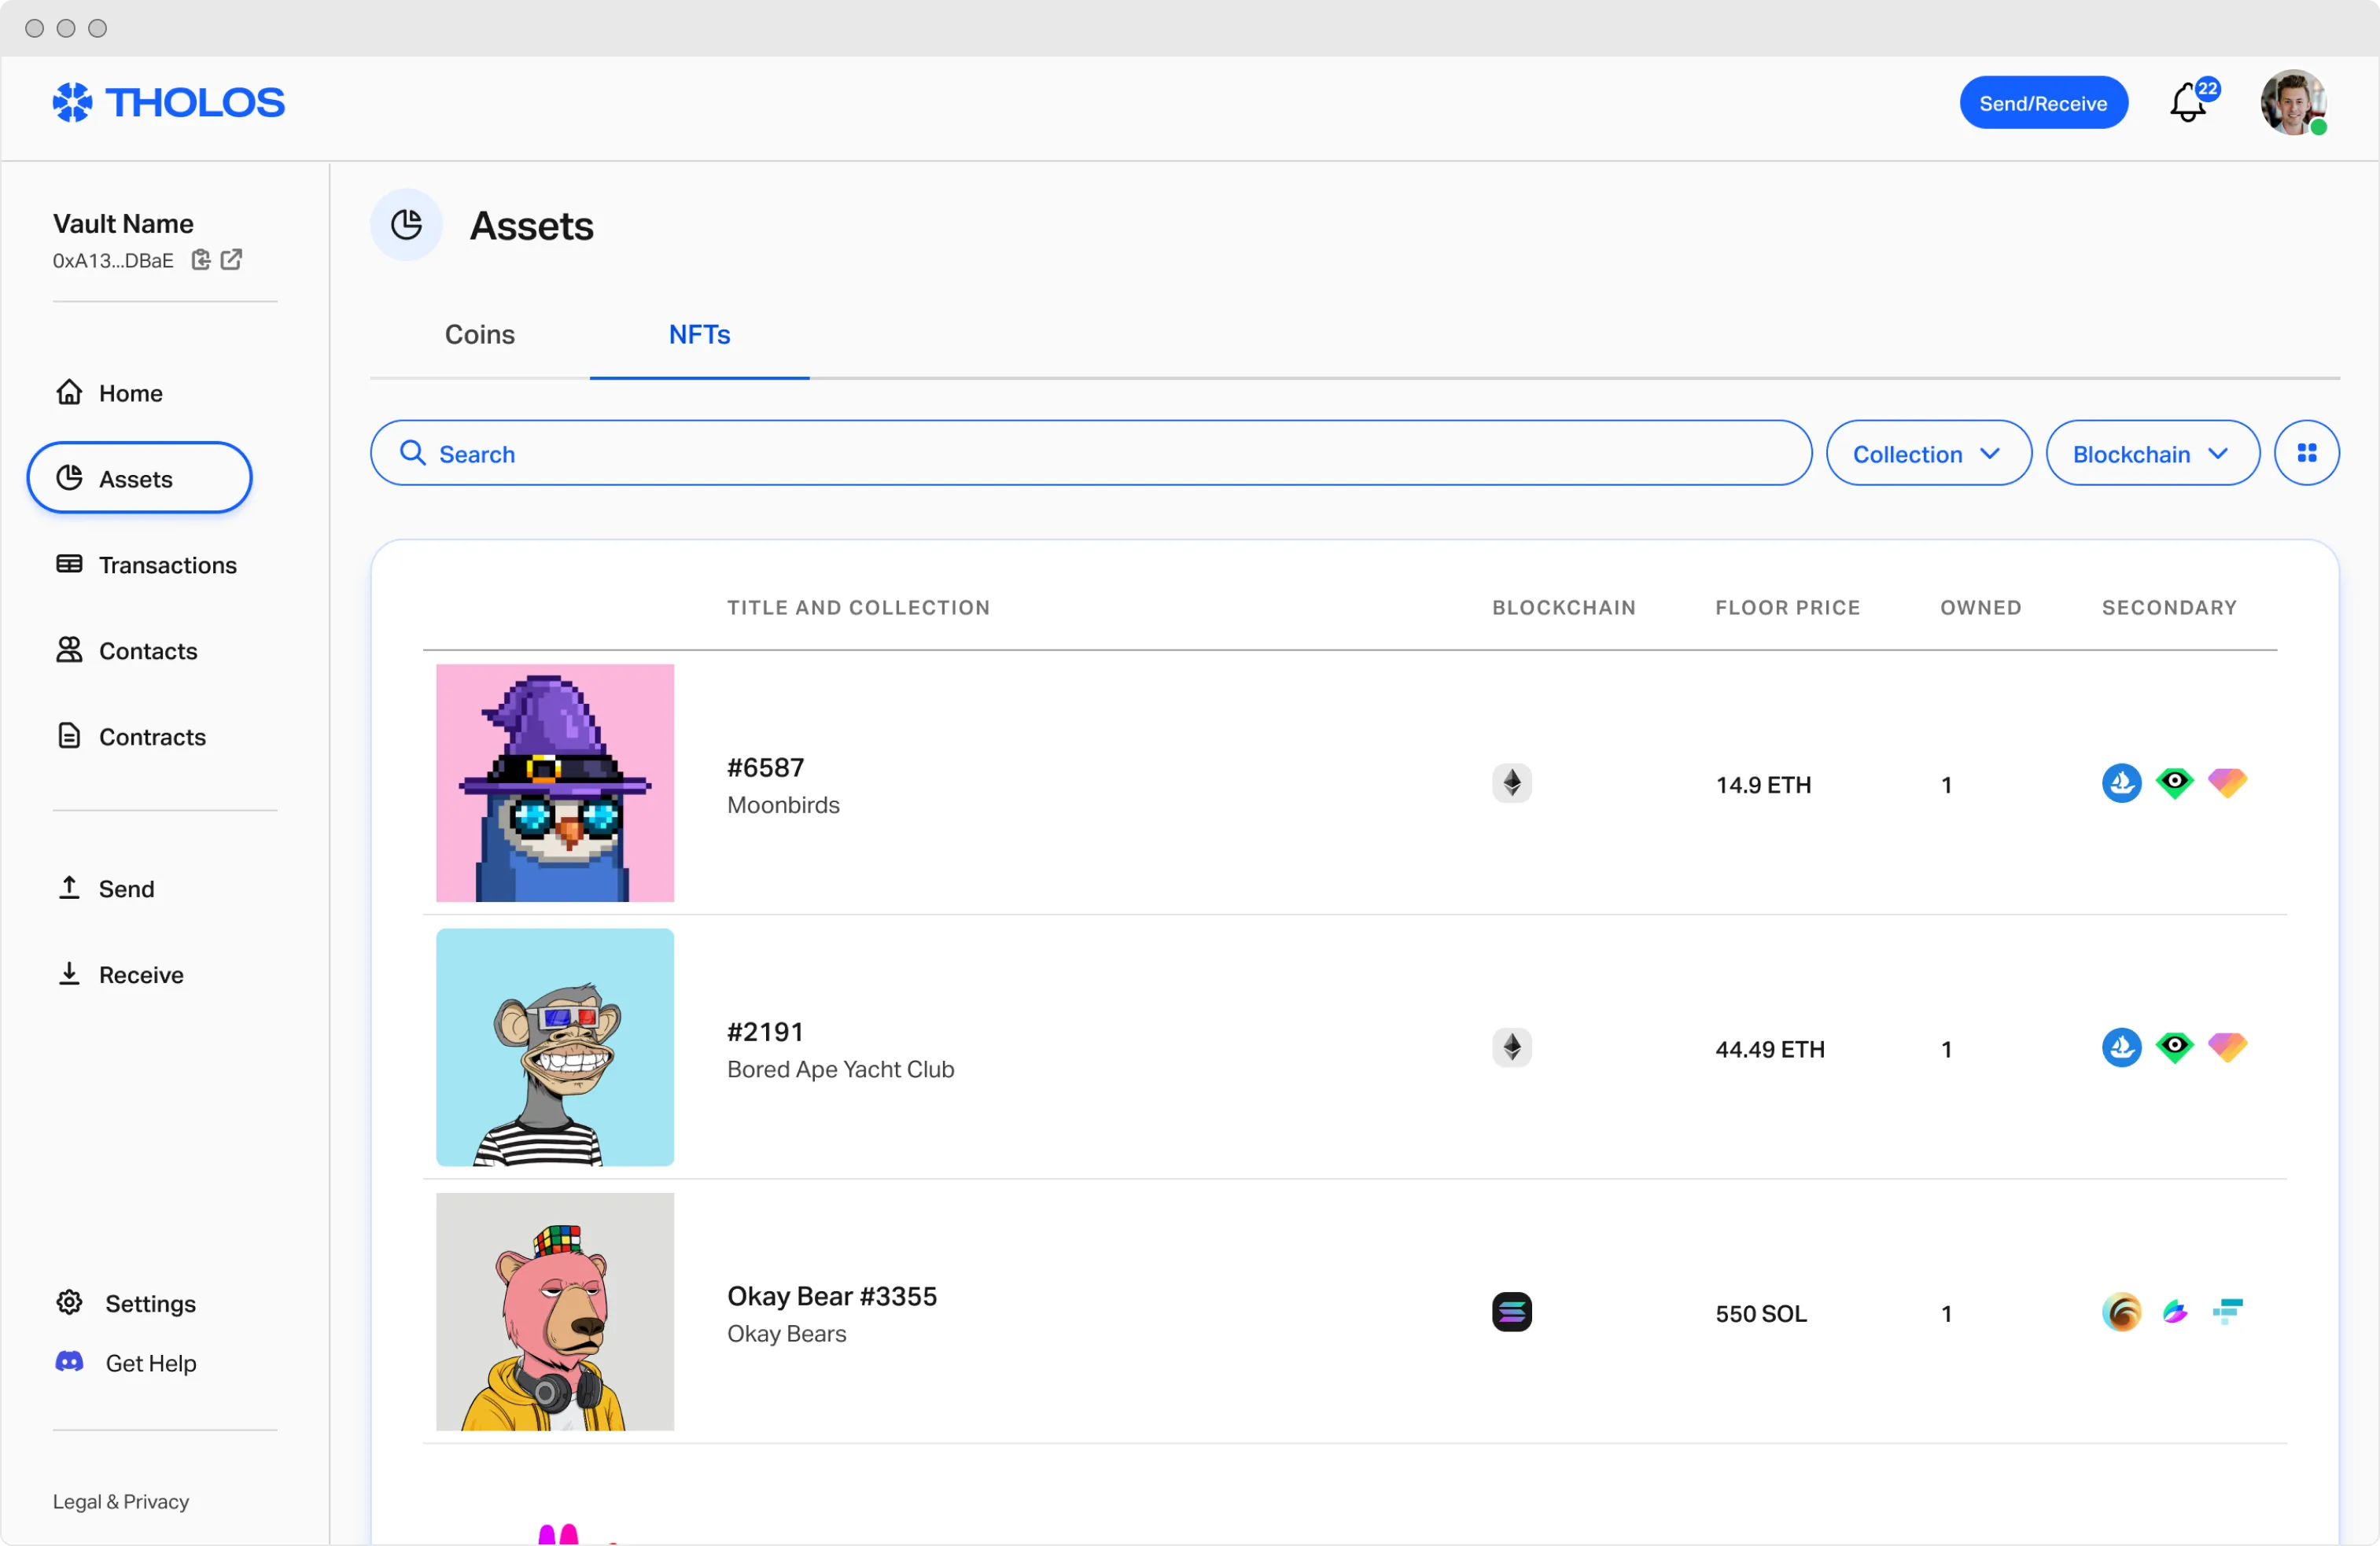Open Contacts in the sidebar
The width and height of the screenshot is (2380, 1546).
pos(126,650)
